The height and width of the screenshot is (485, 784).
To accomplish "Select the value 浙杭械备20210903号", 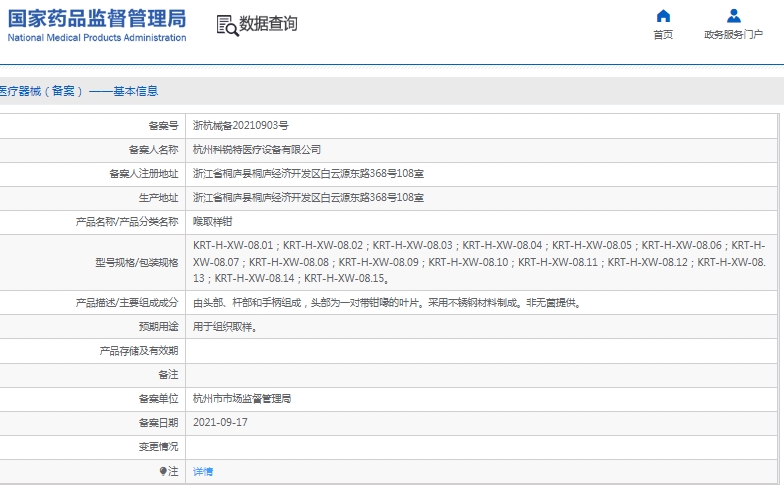I will click(x=241, y=126).
